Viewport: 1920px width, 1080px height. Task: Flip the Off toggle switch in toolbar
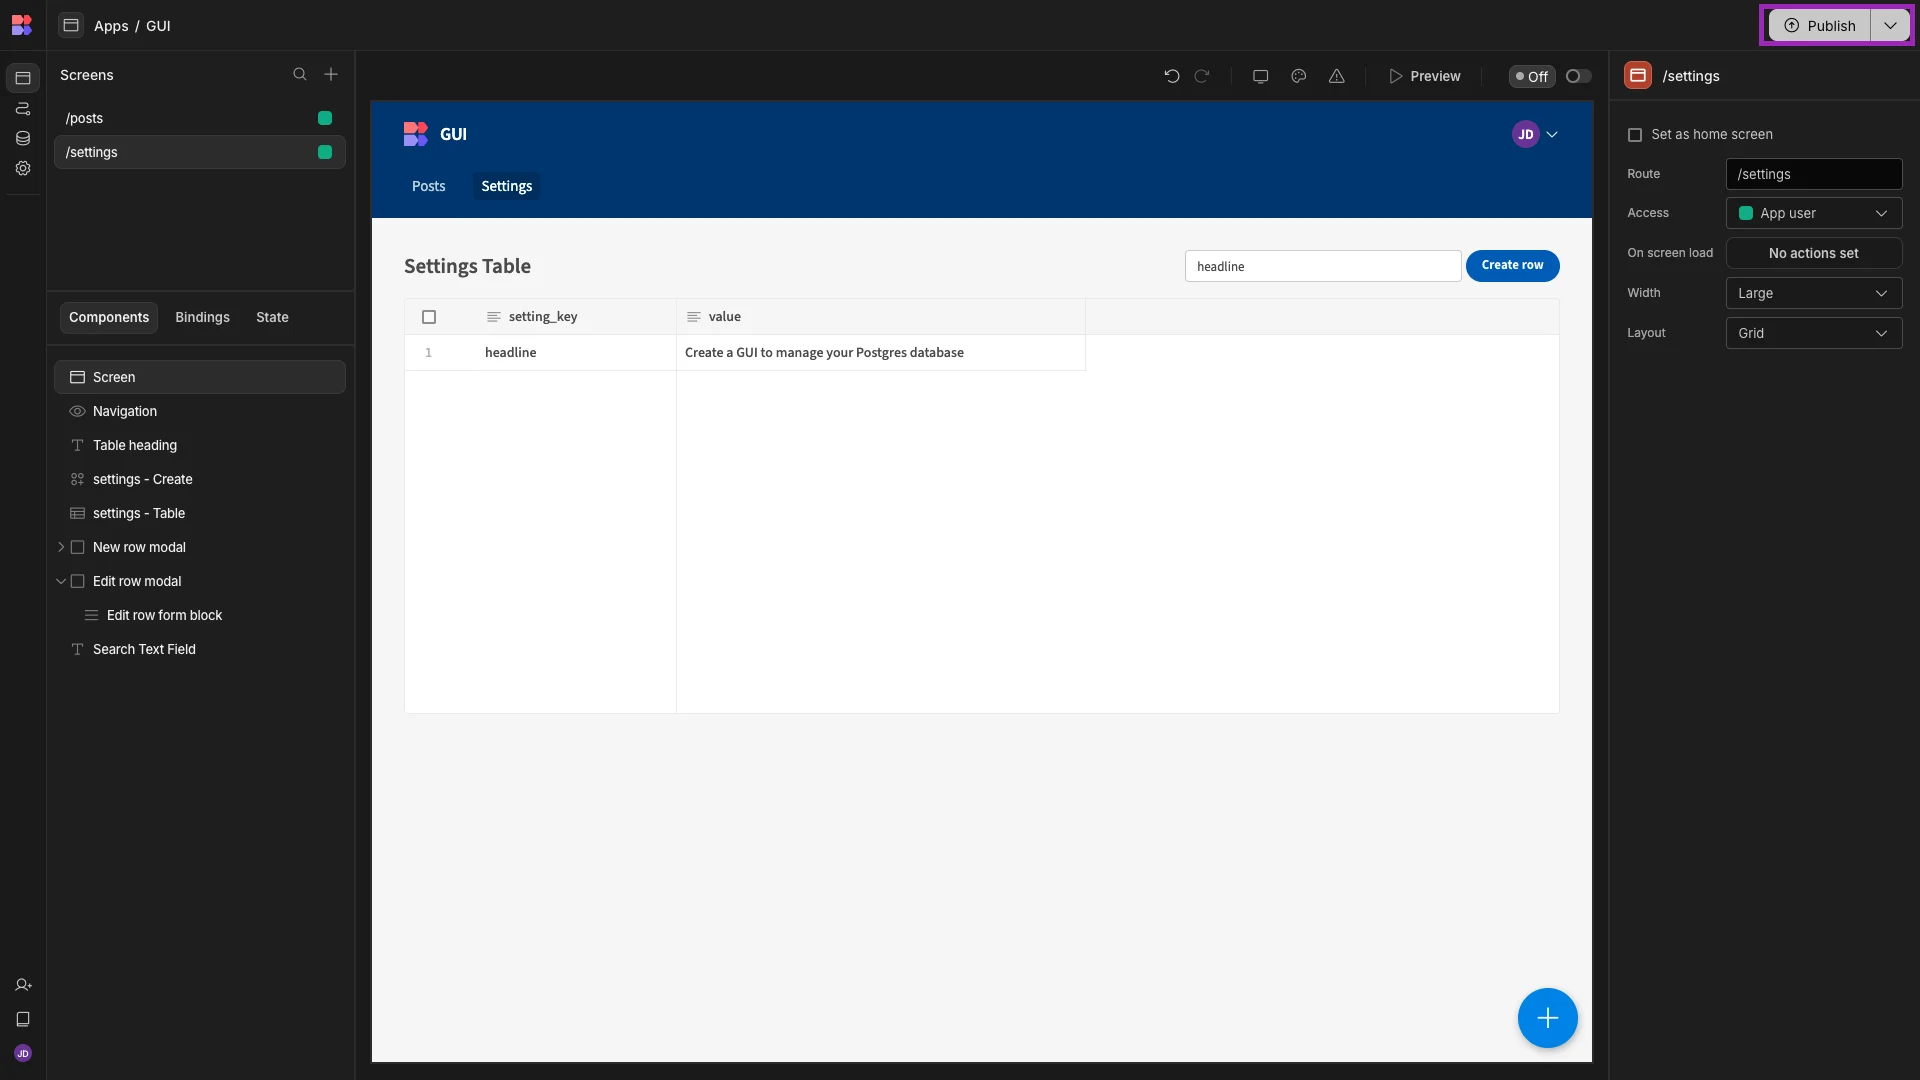pyautogui.click(x=1578, y=76)
